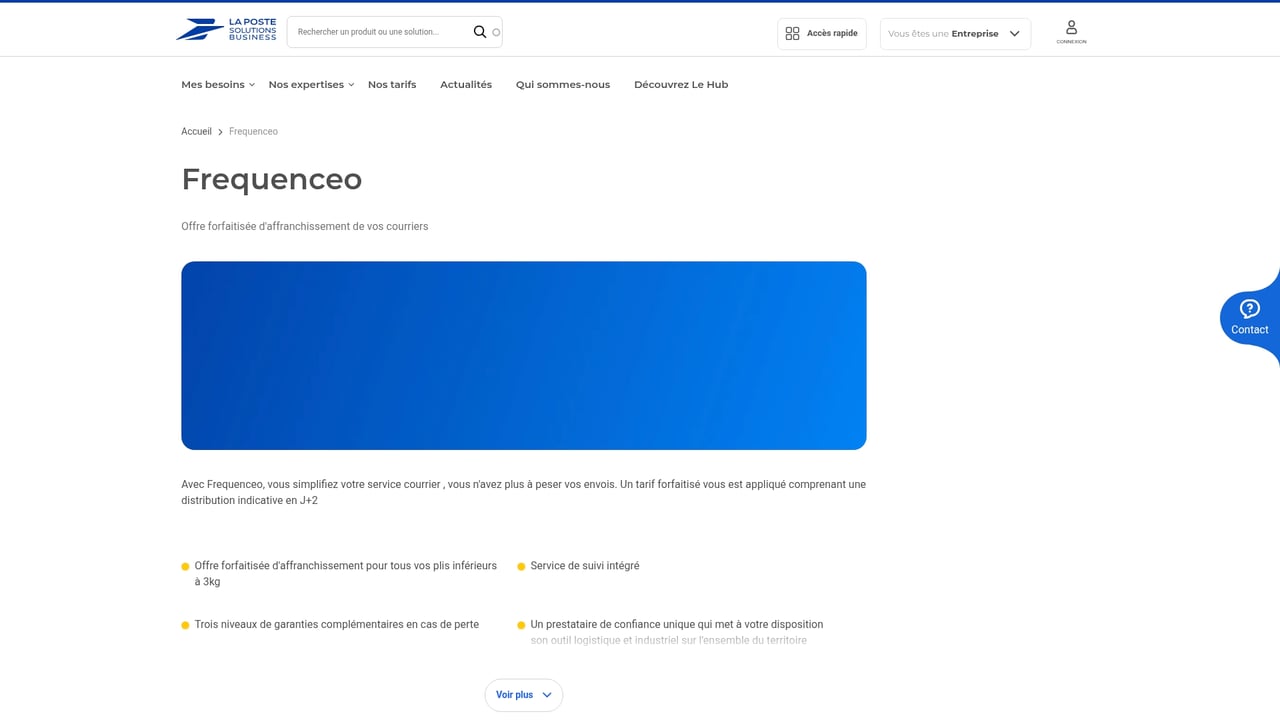
Task: Expand the Nos expertises dropdown
Action: click(x=306, y=84)
